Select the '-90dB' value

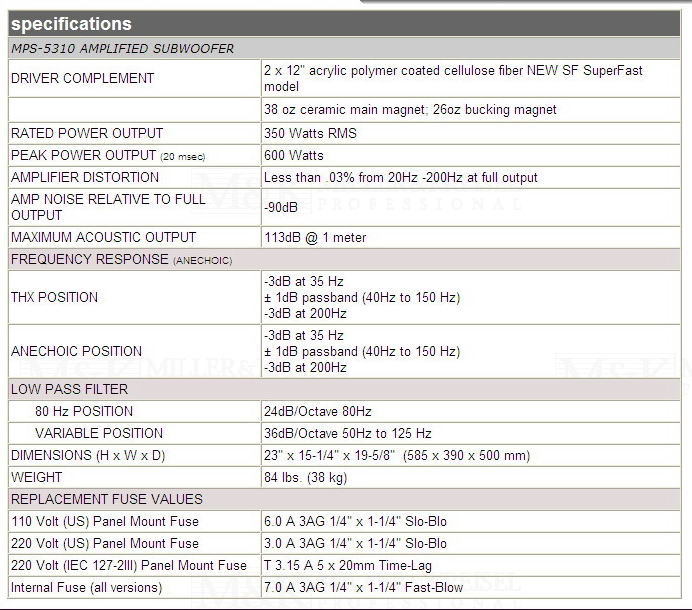pos(281,207)
